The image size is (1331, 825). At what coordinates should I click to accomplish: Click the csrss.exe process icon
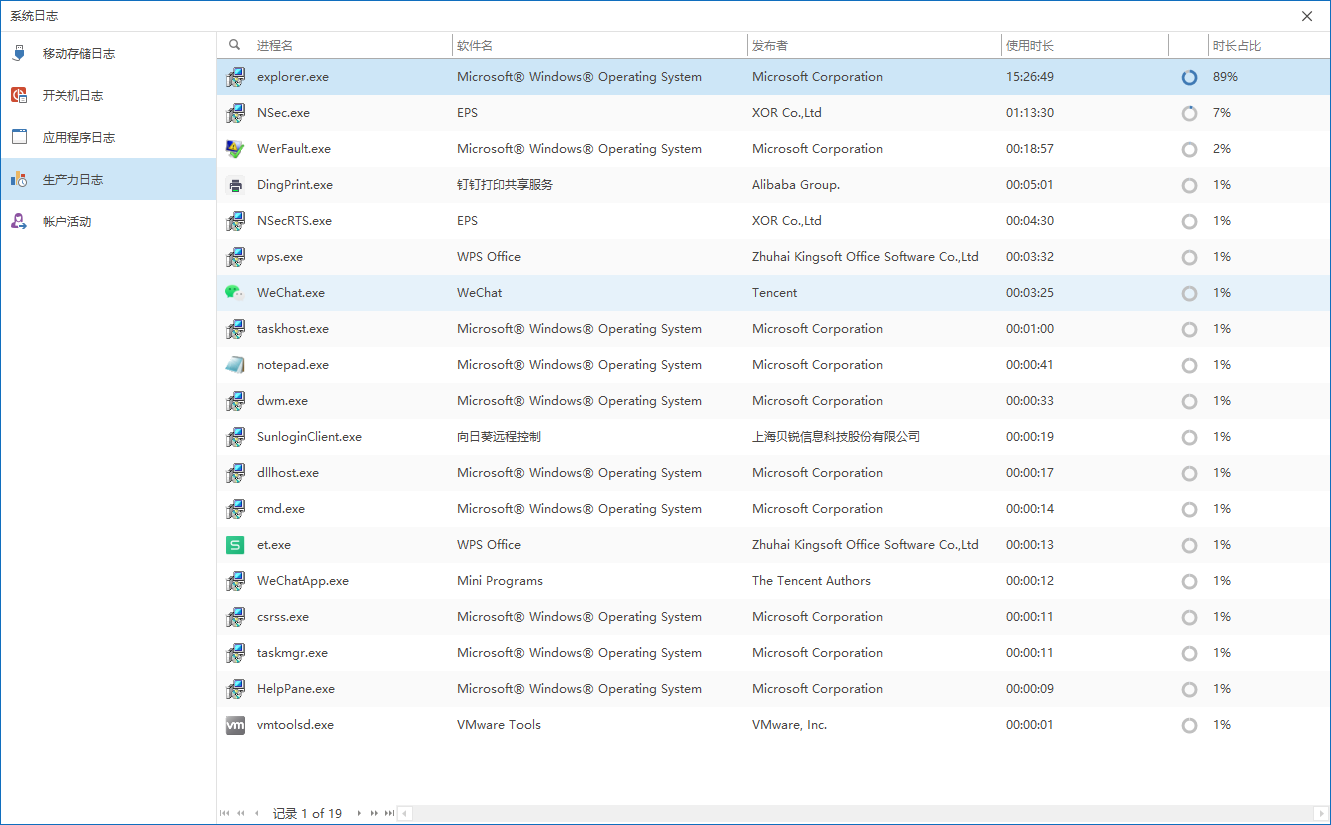pyautogui.click(x=235, y=617)
